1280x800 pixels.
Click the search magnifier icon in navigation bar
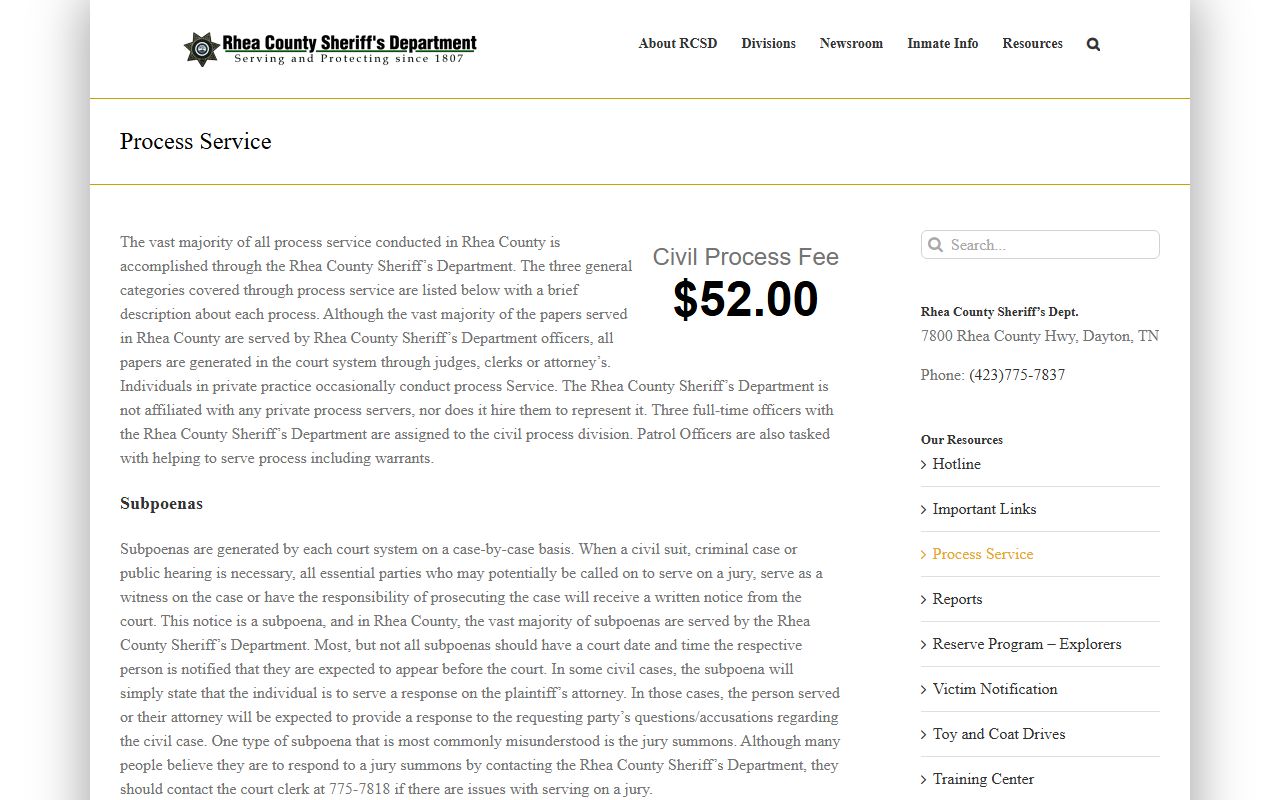(1093, 44)
